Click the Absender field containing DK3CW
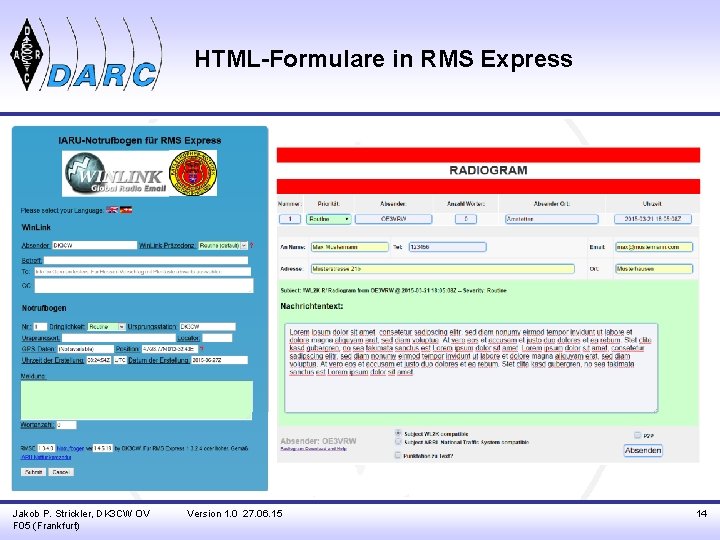 click(94, 246)
